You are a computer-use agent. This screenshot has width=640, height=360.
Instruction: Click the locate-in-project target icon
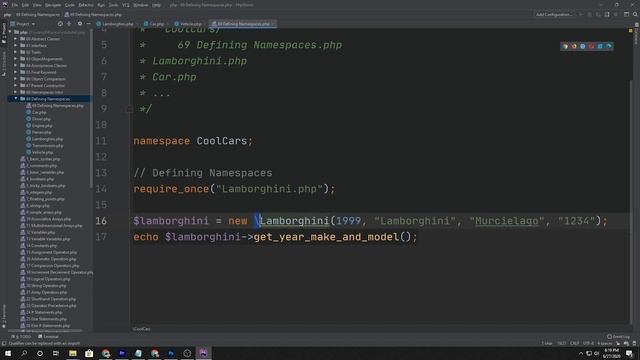click(60, 24)
